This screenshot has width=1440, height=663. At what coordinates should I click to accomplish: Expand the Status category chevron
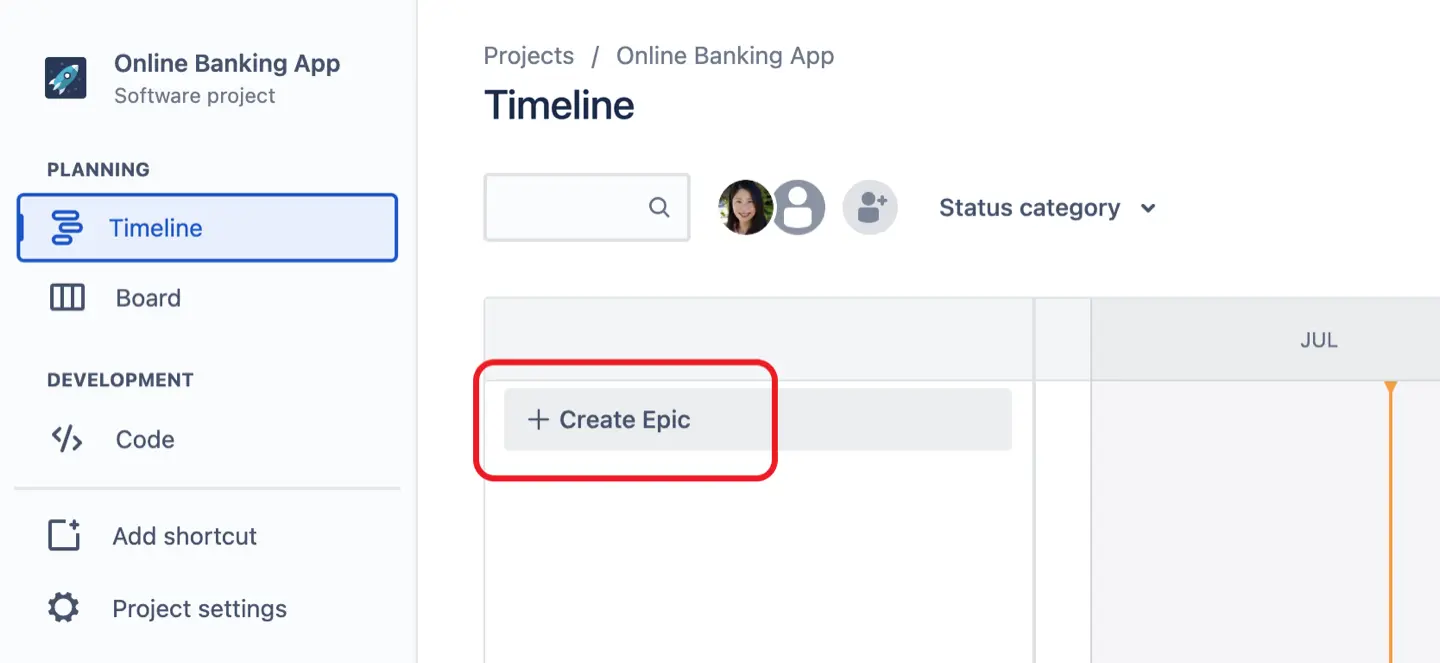pyautogui.click(x=1147, y=208)
